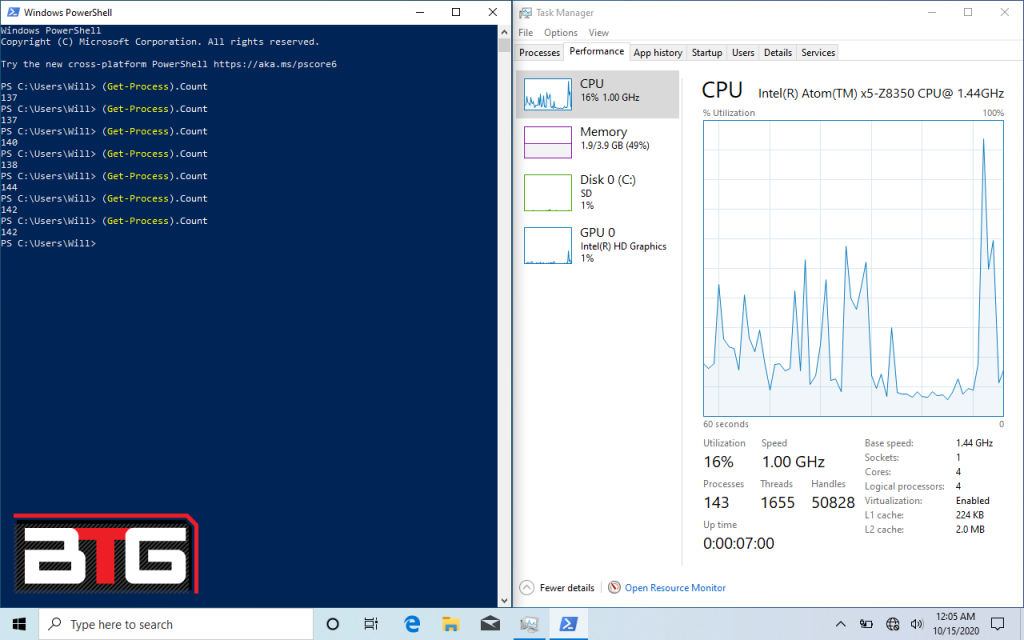Screen dimensions: 1024x640
Task: Click the aka.ms/pscore6 URL text
Action: click(275, 64)
